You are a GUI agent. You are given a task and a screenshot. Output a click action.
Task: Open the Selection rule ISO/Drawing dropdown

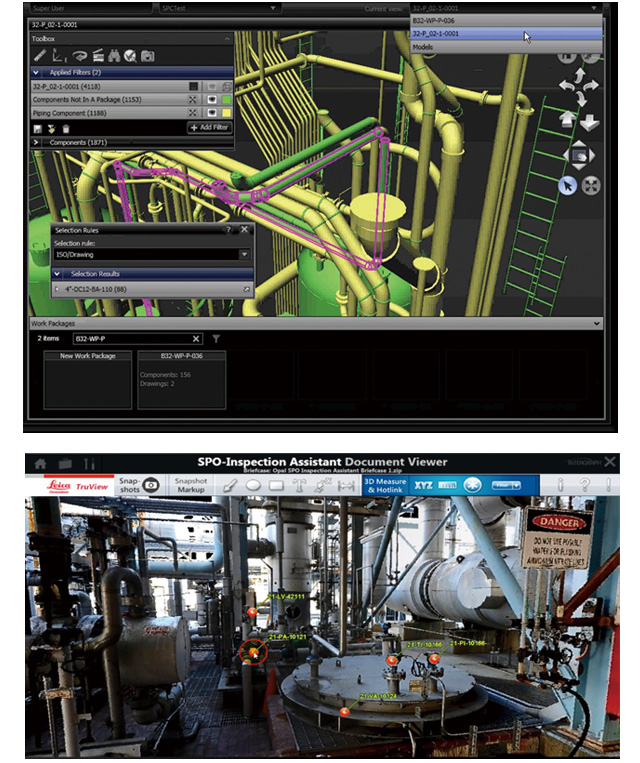pos(150,255)
